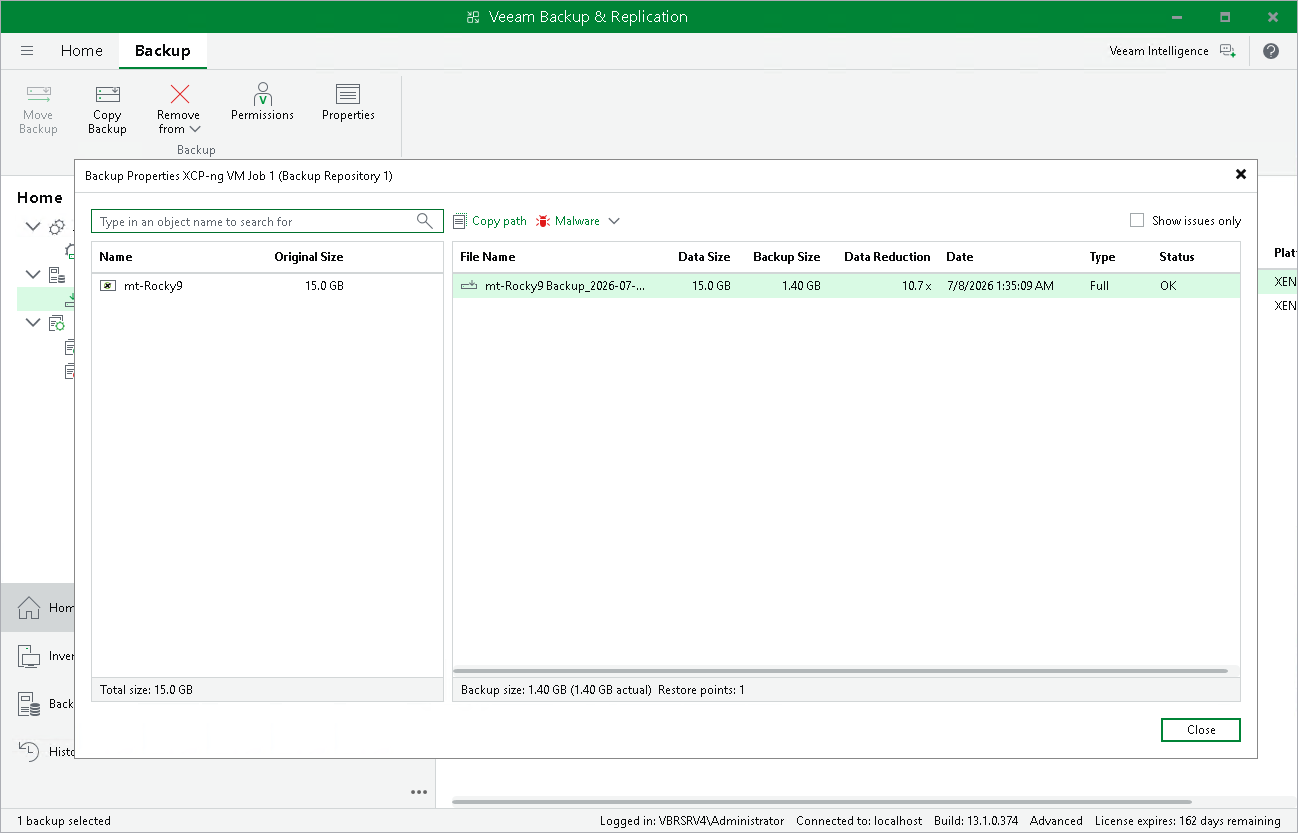
Task: Click the OK status cell
Action: (1168, 286)
